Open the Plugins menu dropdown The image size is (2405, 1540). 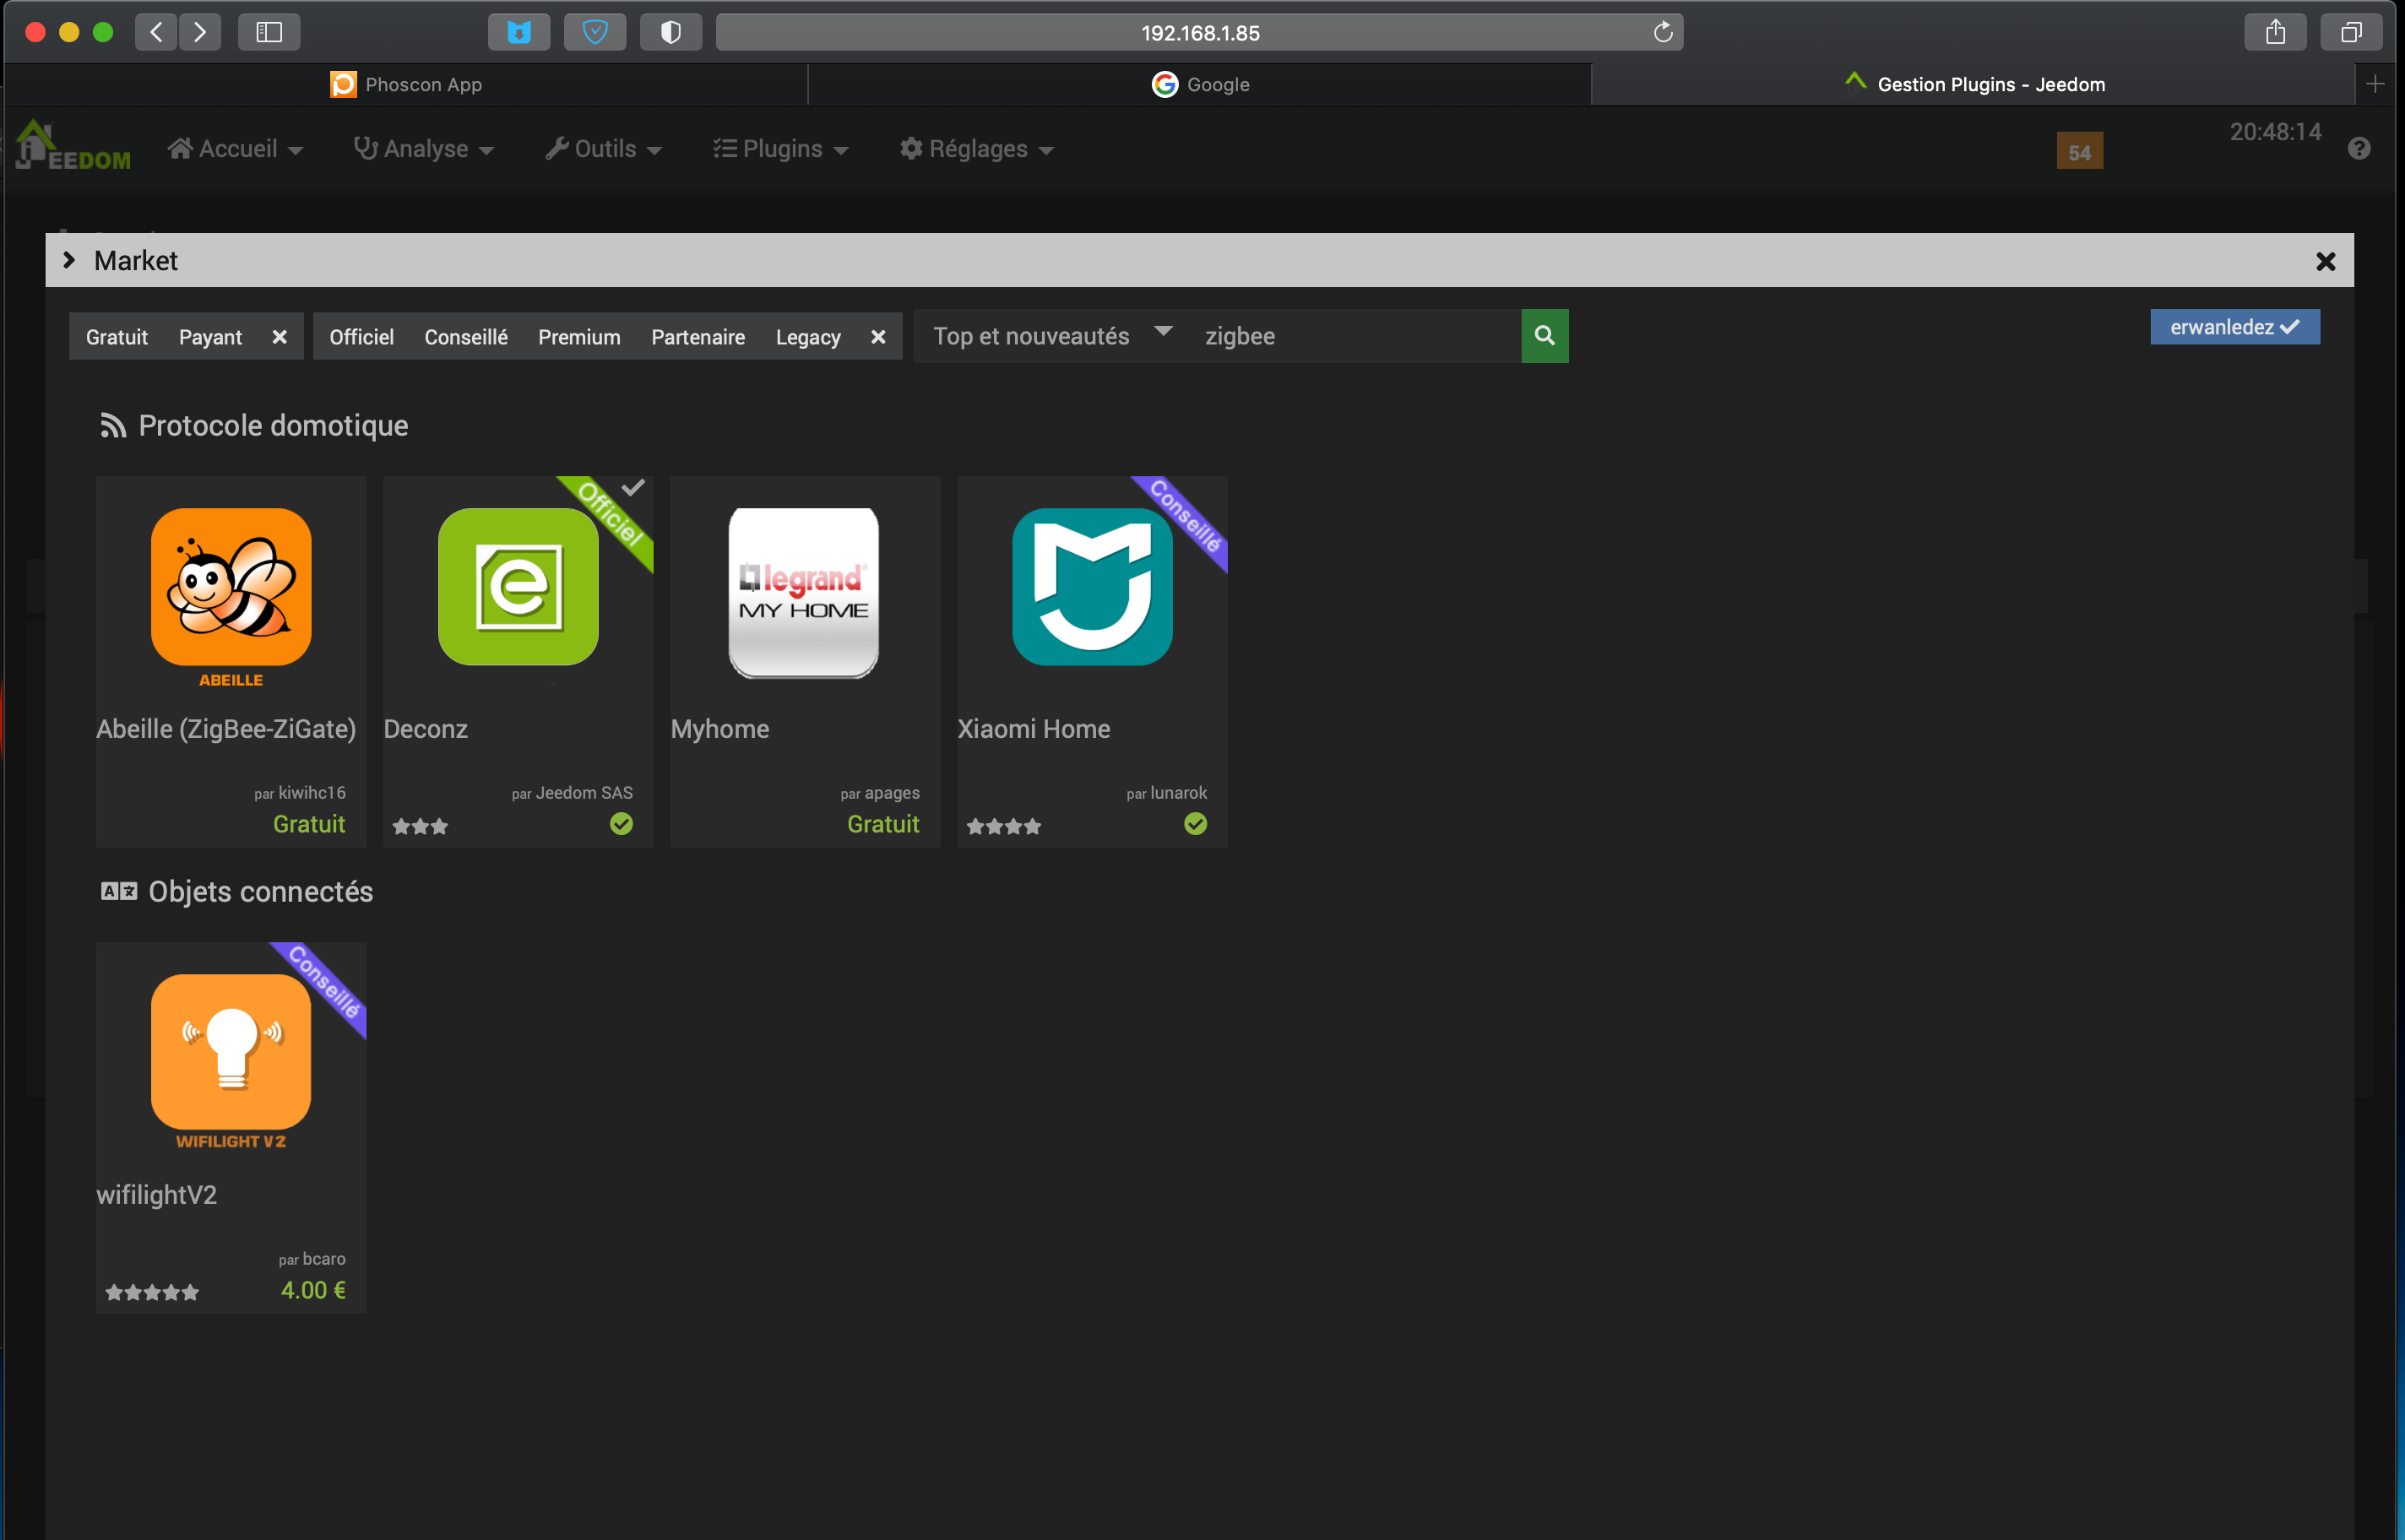781,149
